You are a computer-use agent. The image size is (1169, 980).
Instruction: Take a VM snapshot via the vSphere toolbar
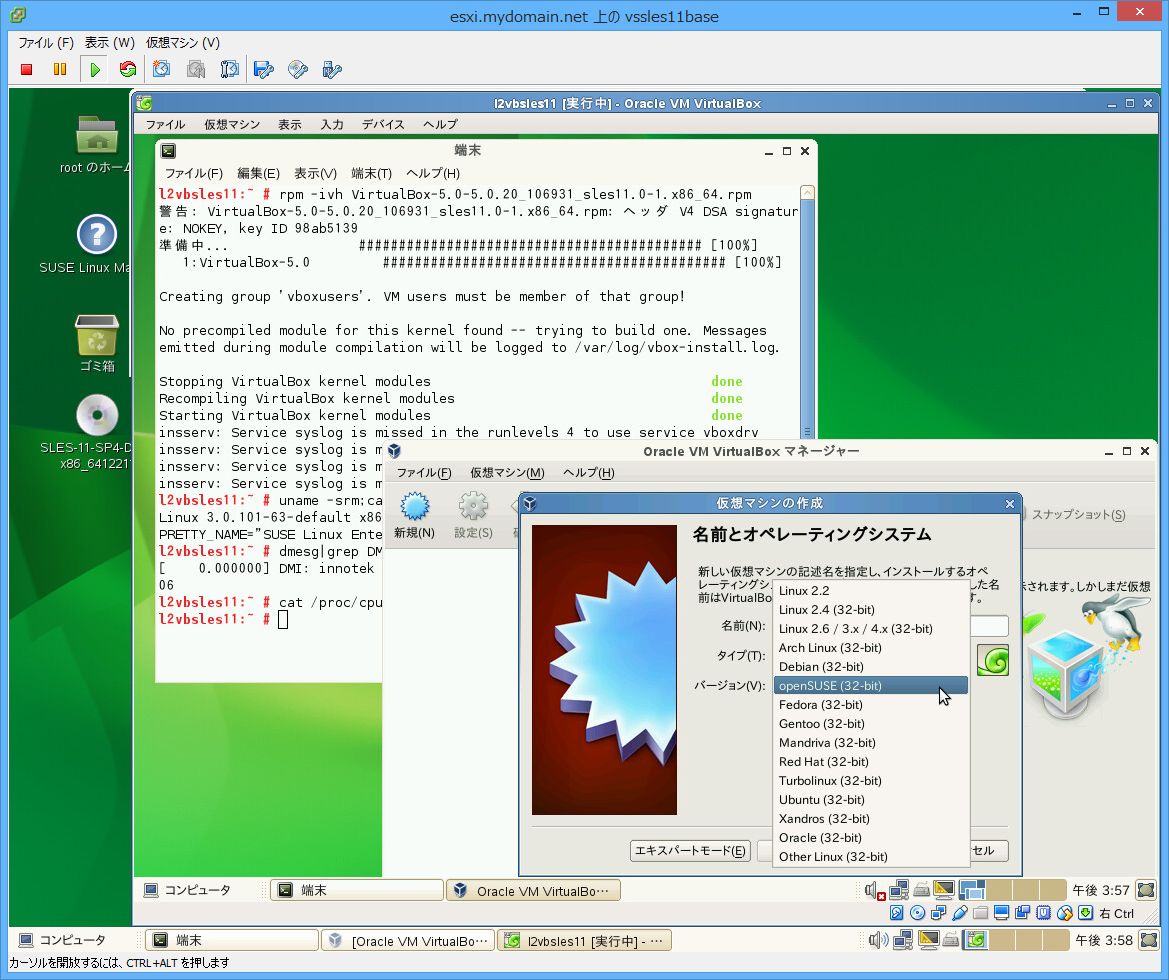click(x=161, y=69)
